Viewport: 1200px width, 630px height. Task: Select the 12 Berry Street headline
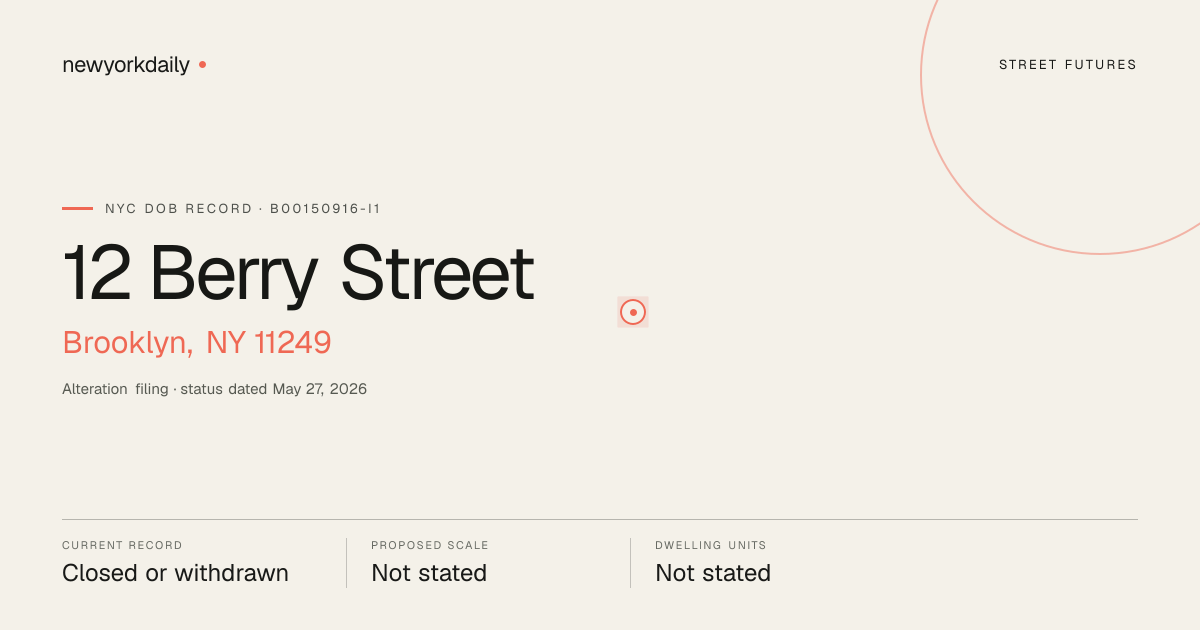pos(298,273)
